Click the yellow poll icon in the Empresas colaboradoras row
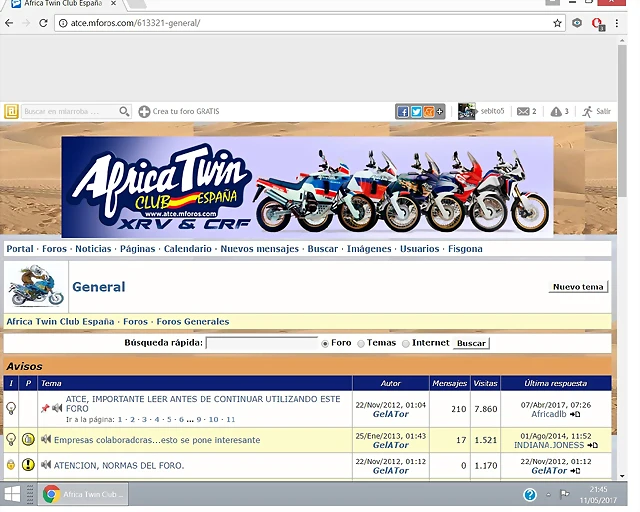Screen dimensions: 640x512 pos(28,439)
